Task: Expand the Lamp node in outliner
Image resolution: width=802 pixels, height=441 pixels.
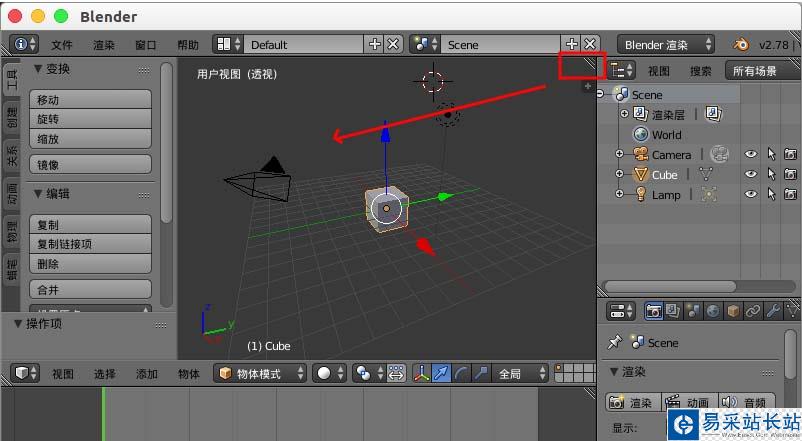Action: (x=619, y=194)
